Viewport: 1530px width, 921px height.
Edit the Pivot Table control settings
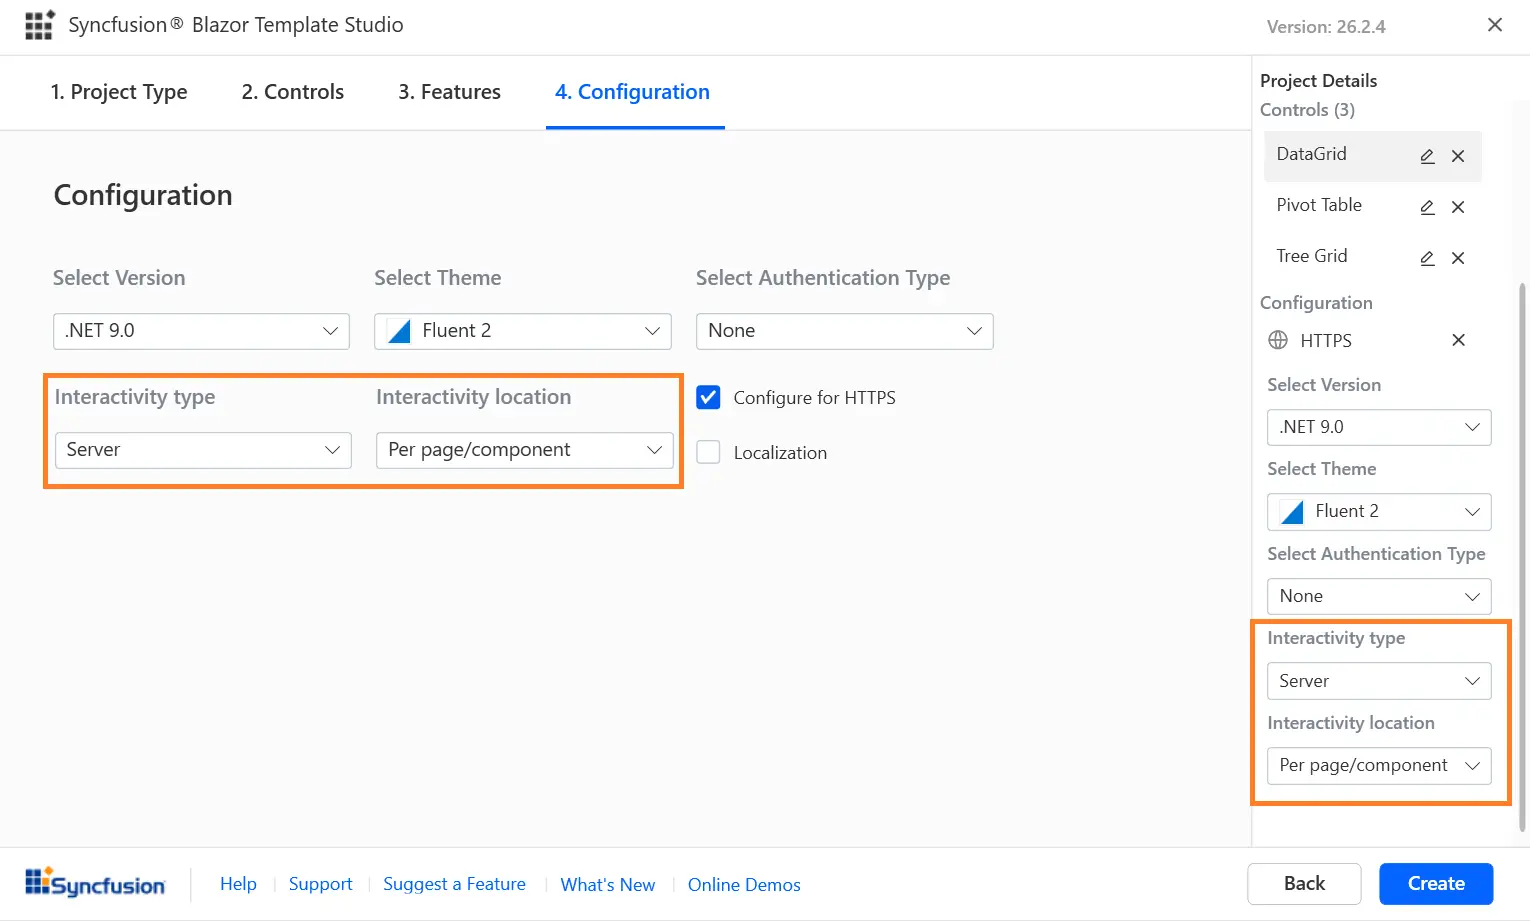click(x=1426, y=207)
